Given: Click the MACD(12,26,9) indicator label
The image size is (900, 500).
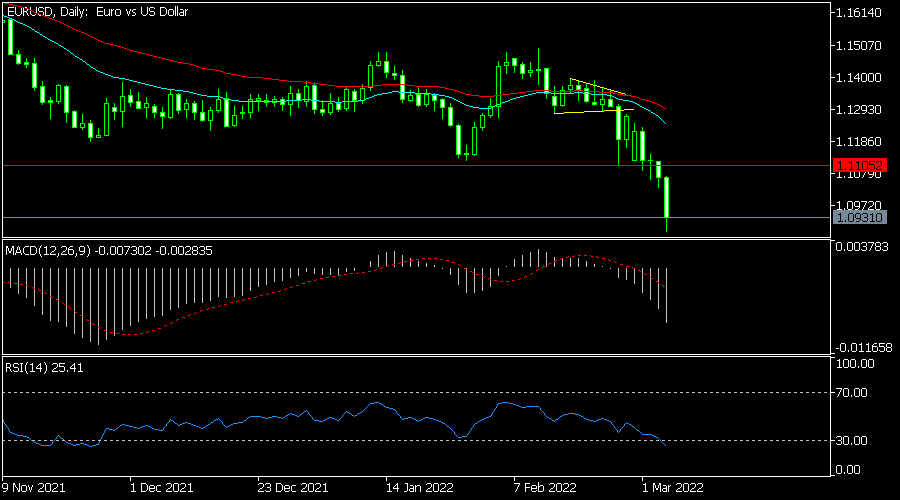Looking at the screenshot, I should [x=109, y=251].
